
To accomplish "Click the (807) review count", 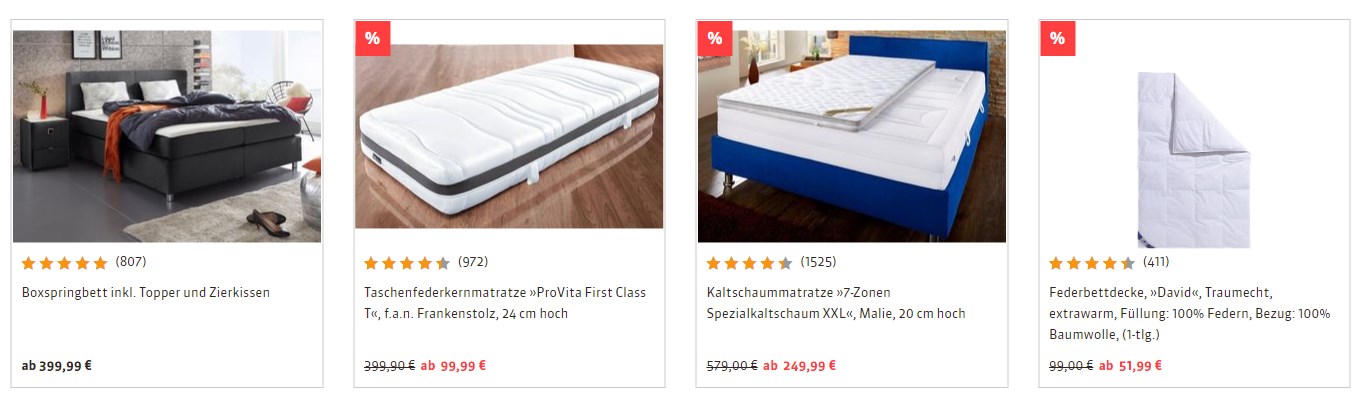I will (x=131, y=262).
